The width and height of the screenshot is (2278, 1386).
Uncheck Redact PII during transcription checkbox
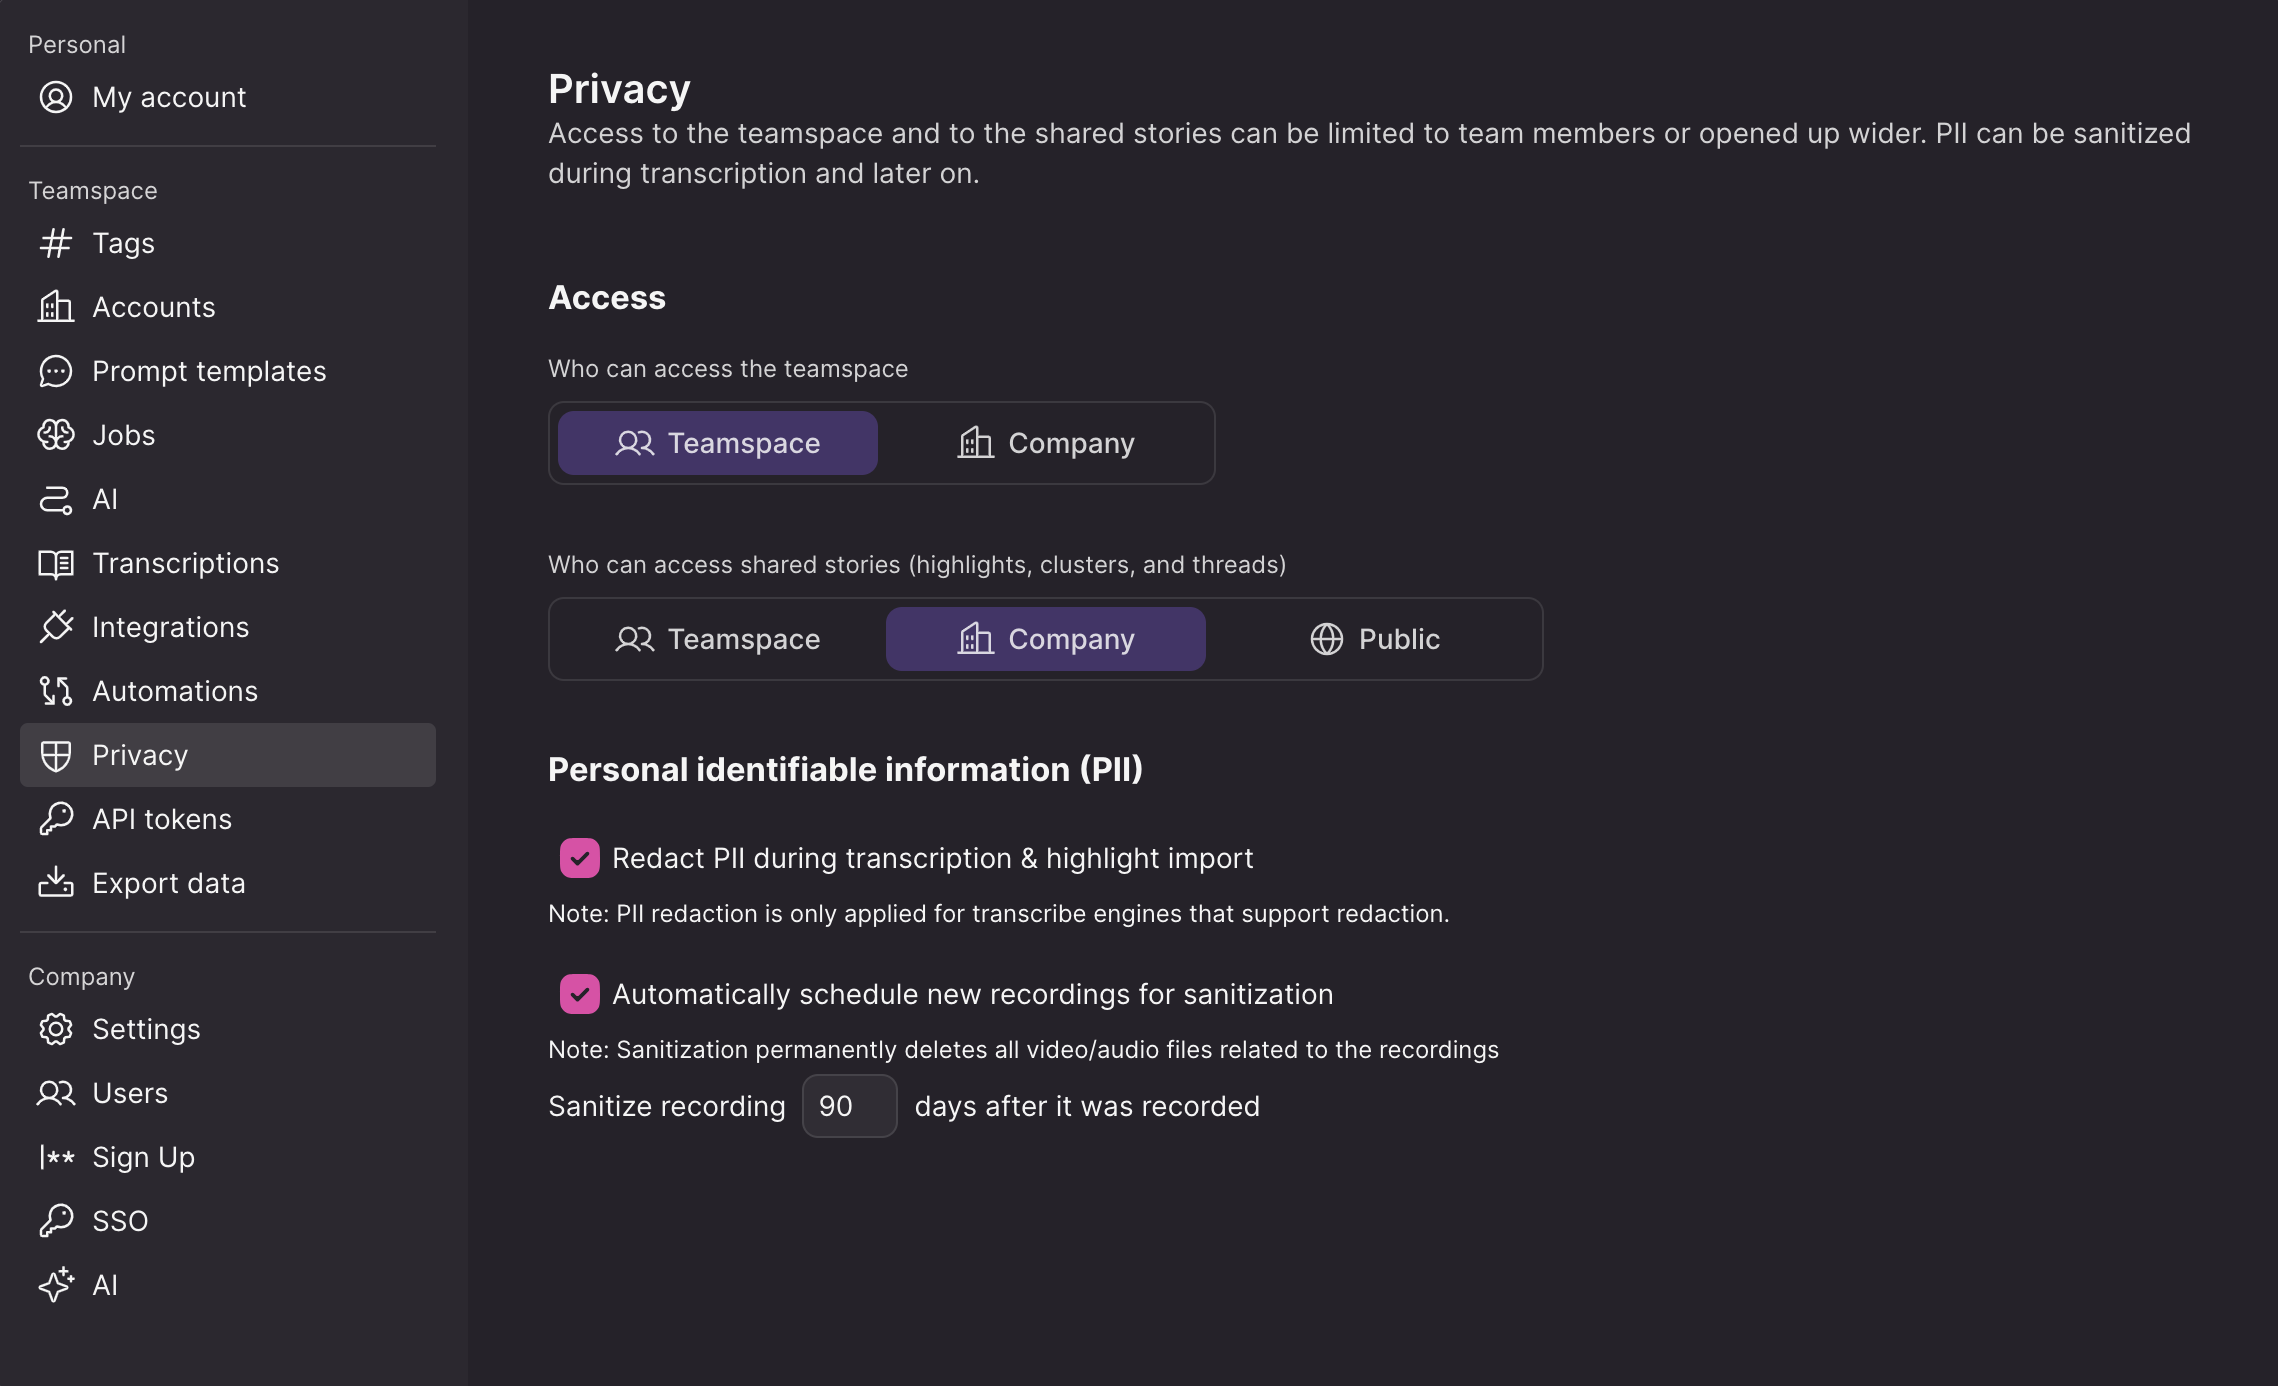(580, 858)
